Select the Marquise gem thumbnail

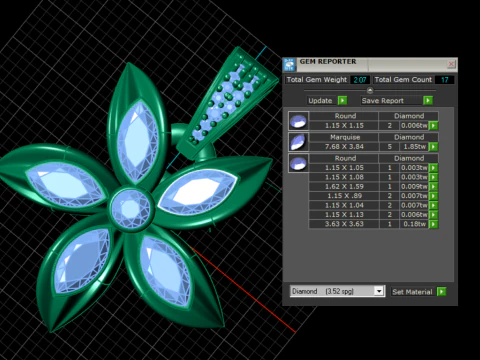(x=298, y=142)
